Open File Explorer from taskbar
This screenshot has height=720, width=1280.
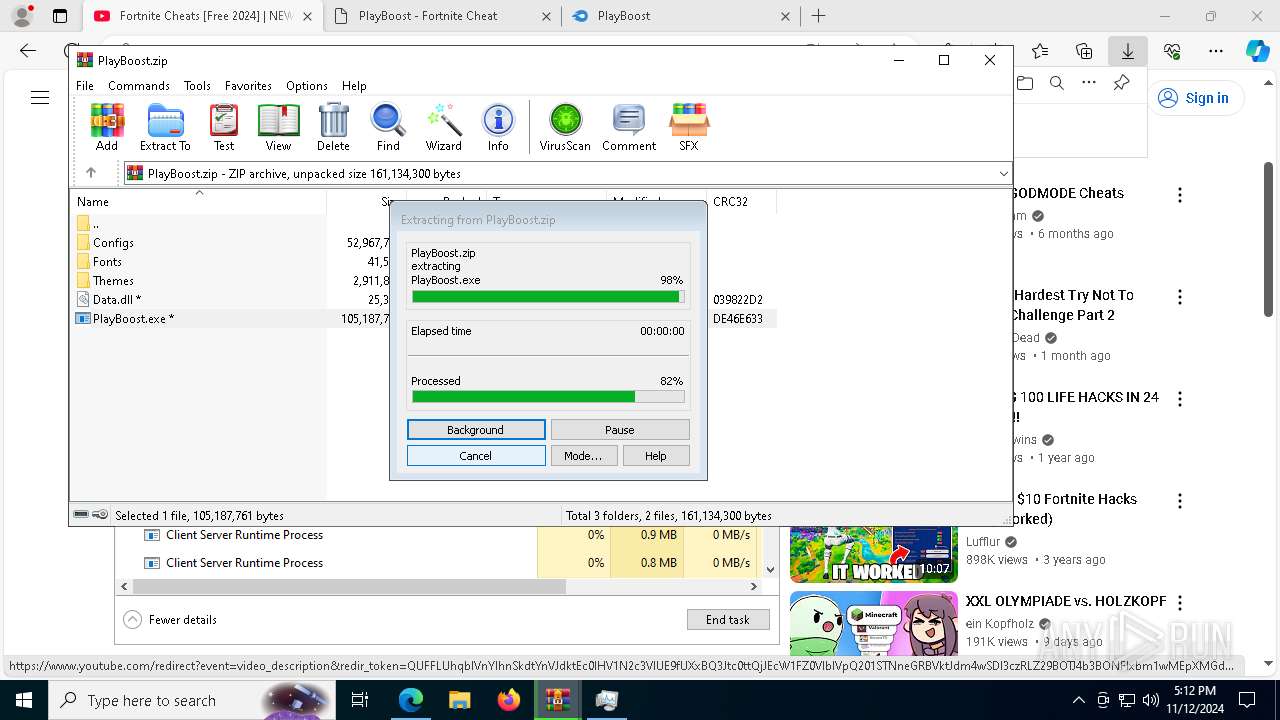click(459, 700)
